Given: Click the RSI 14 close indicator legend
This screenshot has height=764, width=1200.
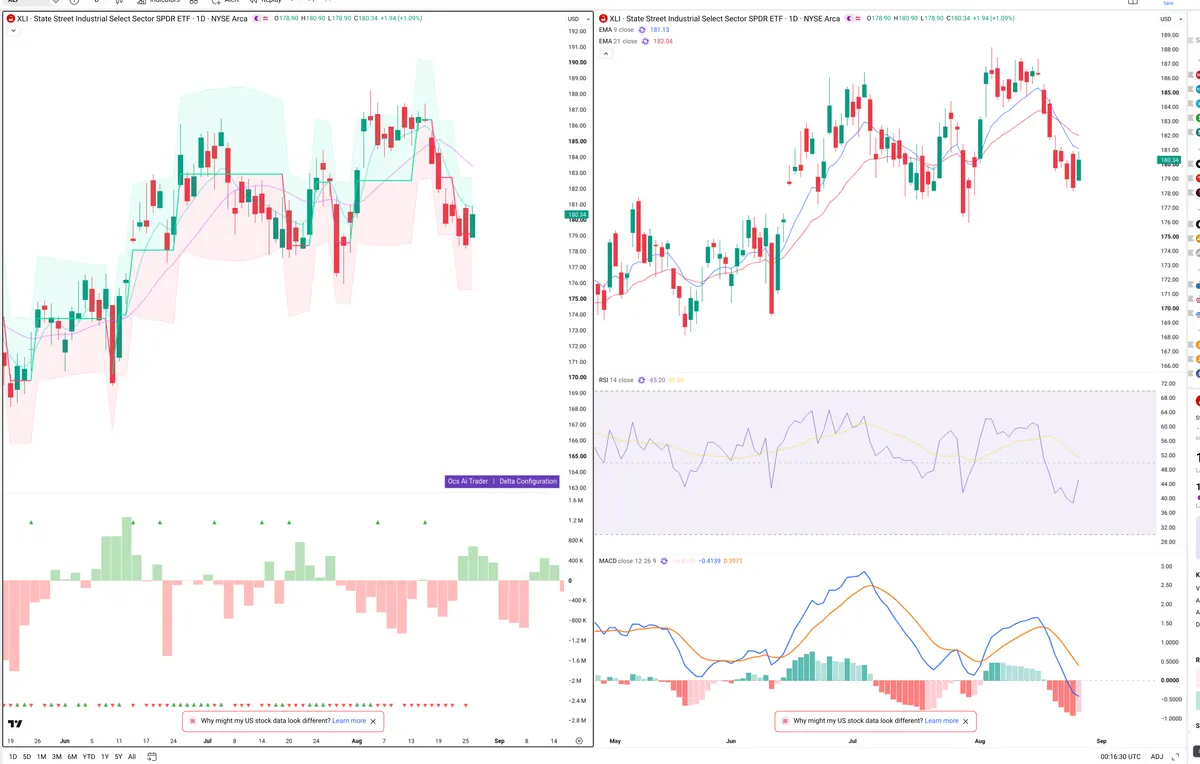Looking at the screenshot, I should [616, 380].
